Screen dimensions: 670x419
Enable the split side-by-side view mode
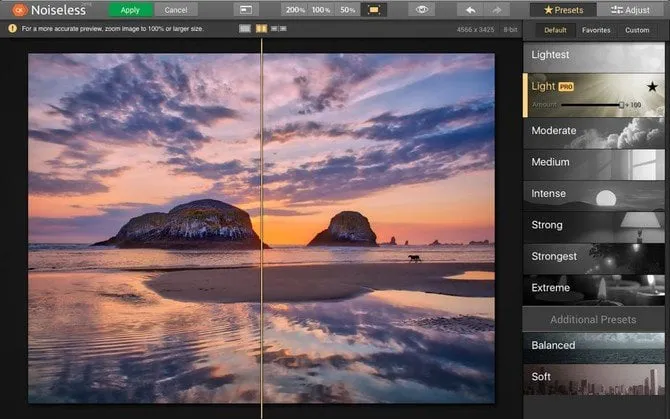click(260, 29)
